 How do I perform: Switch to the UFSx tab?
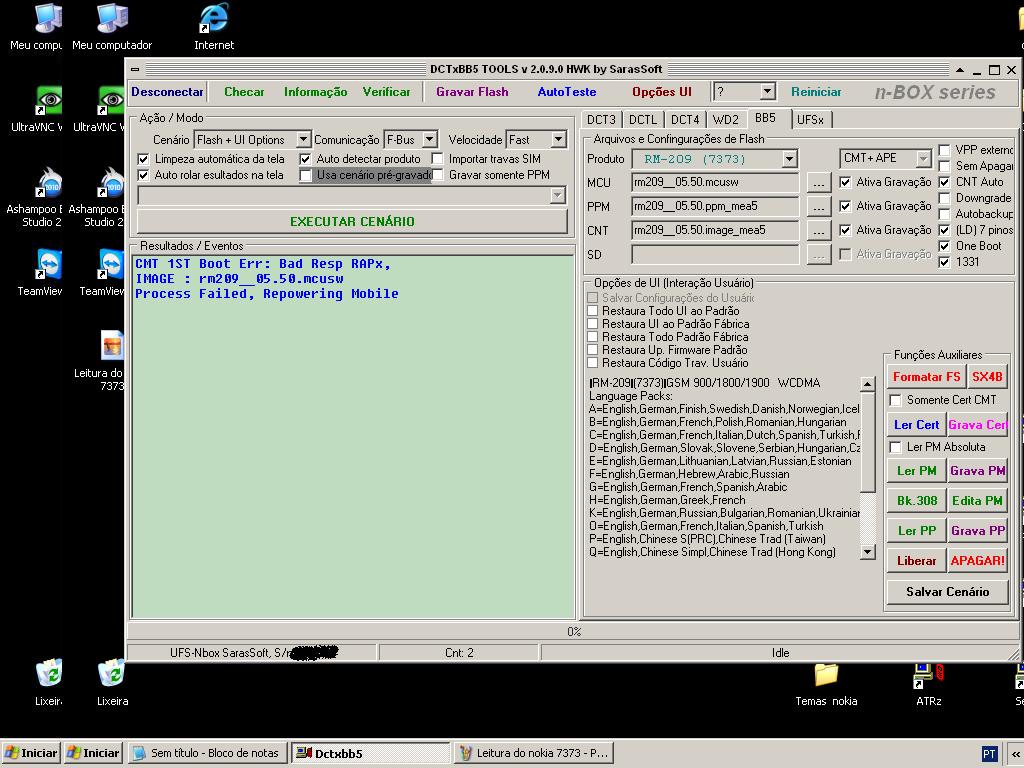tap(810, 120)
